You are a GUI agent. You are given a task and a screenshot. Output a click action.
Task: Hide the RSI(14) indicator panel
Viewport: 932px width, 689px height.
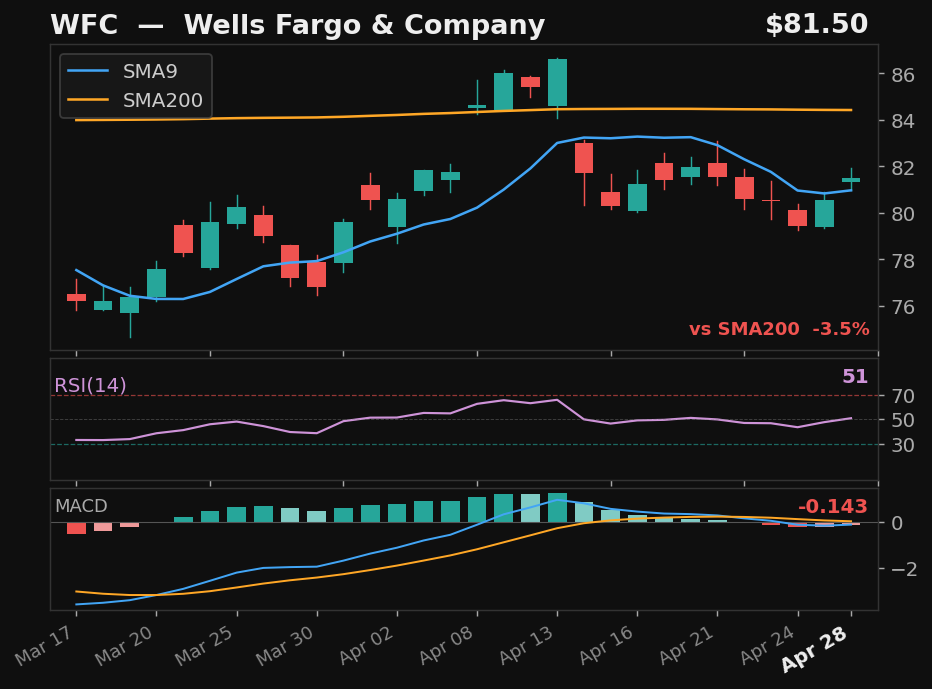[x=90, y=383]
